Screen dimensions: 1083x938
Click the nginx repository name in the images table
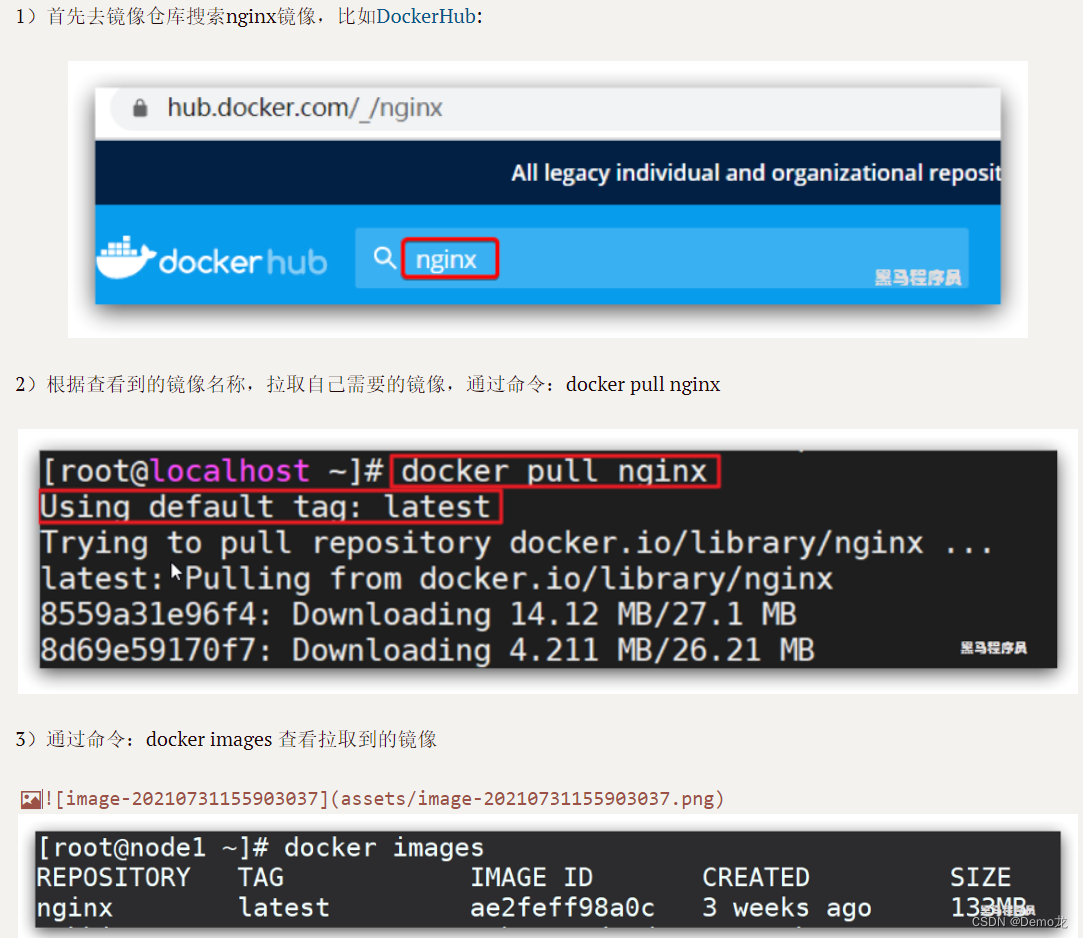point(75,908)
